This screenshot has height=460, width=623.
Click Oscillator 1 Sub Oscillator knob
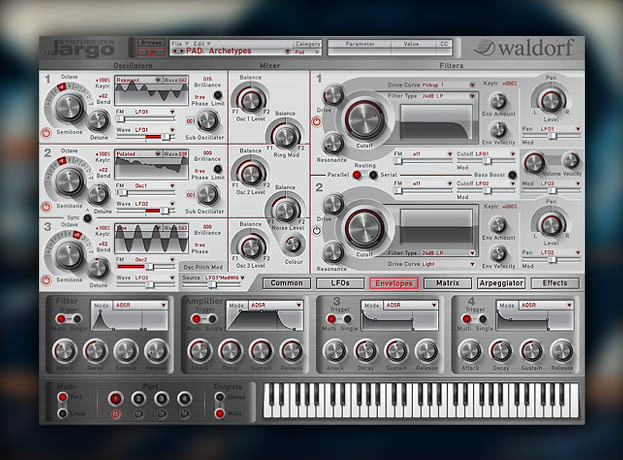(207, 121)
